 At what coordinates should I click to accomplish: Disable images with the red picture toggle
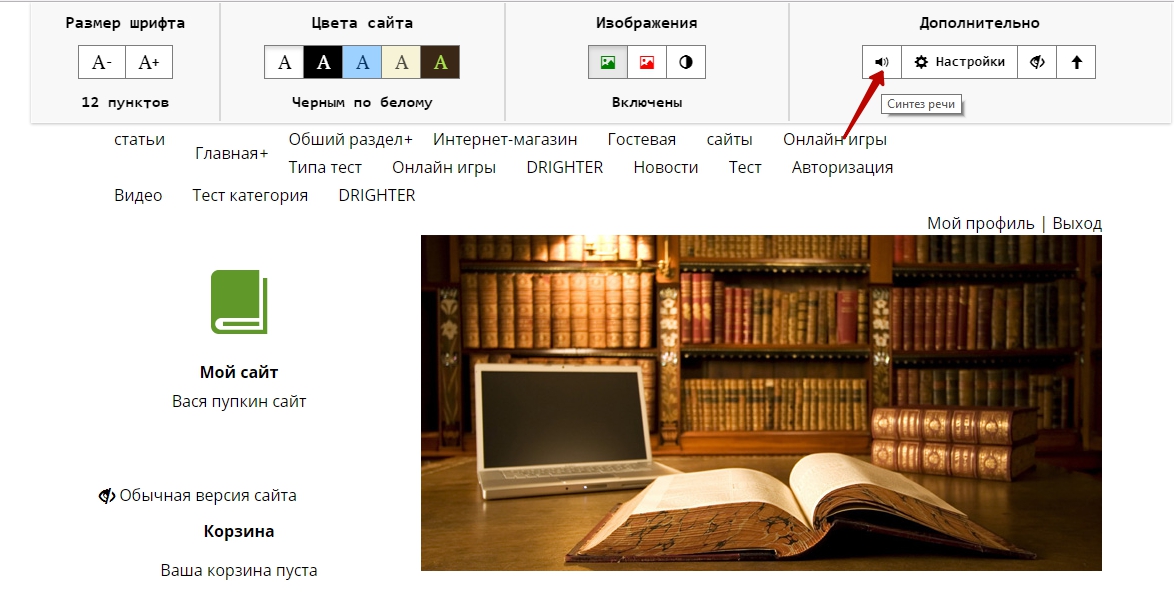coord(647,62)
